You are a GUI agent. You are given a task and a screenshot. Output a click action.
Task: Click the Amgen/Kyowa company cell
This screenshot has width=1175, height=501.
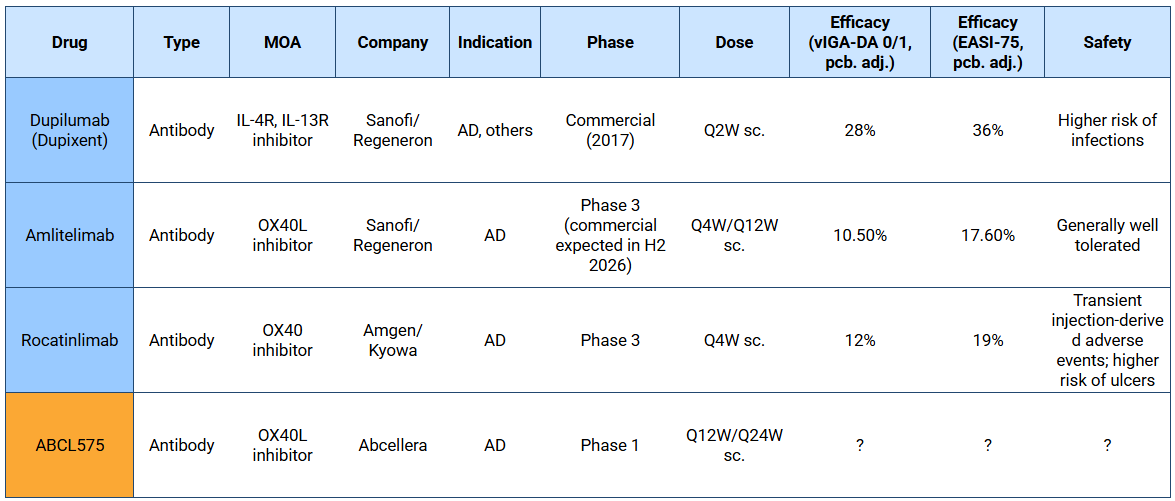pyautogui.click(x=392, y=340)
